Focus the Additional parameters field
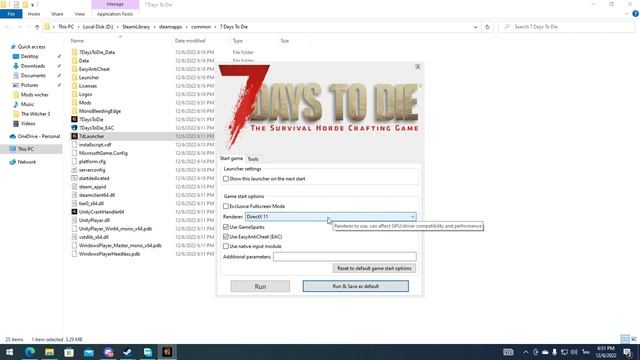The width and height of the screenshot is (640, 360). coord(344,257)
